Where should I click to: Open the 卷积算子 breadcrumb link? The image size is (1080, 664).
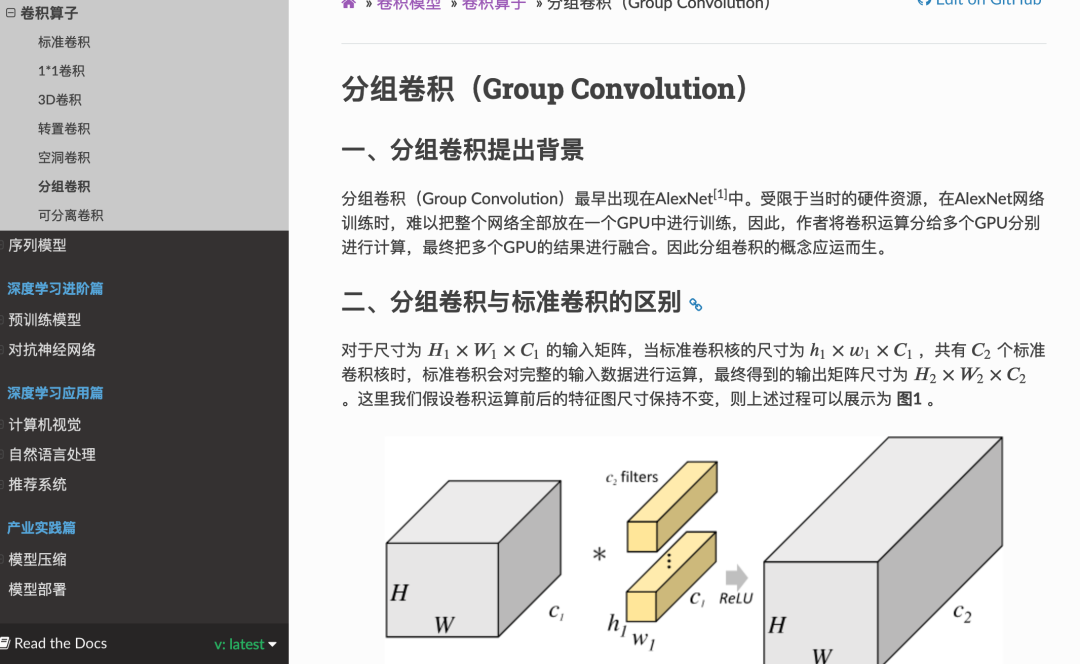click(x=494, y=4)
